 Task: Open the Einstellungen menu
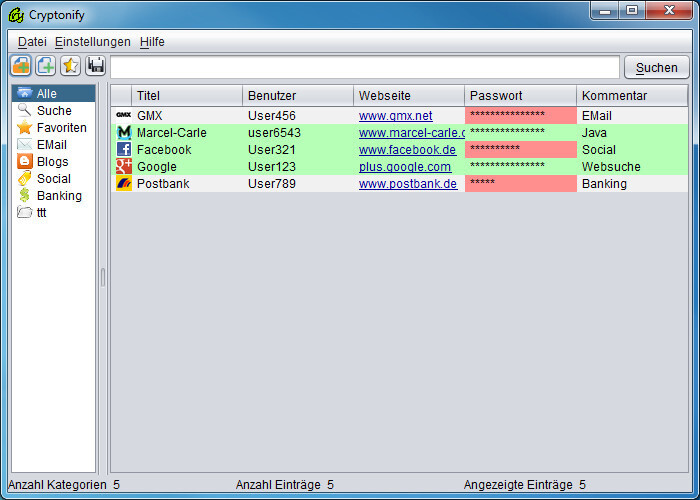tap(93, 42)
